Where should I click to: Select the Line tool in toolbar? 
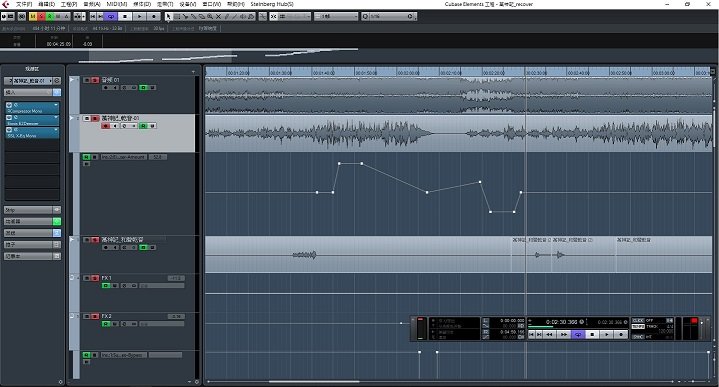coord(235,17)
